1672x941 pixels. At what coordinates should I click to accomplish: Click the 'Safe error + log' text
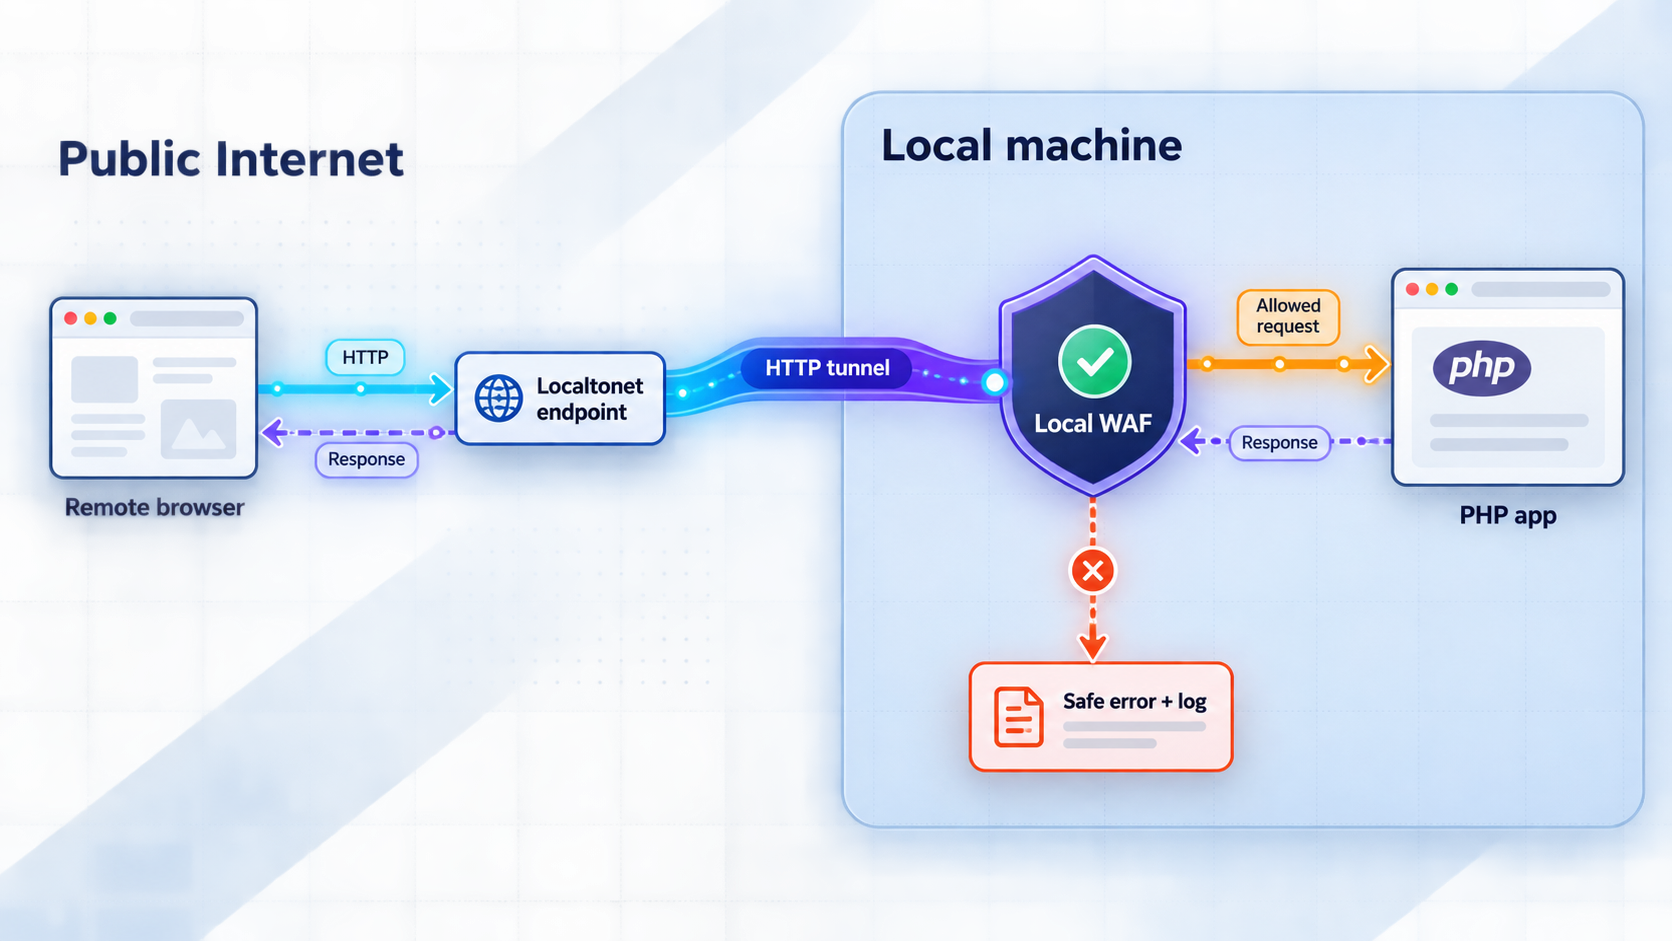tap(1134, 701)
